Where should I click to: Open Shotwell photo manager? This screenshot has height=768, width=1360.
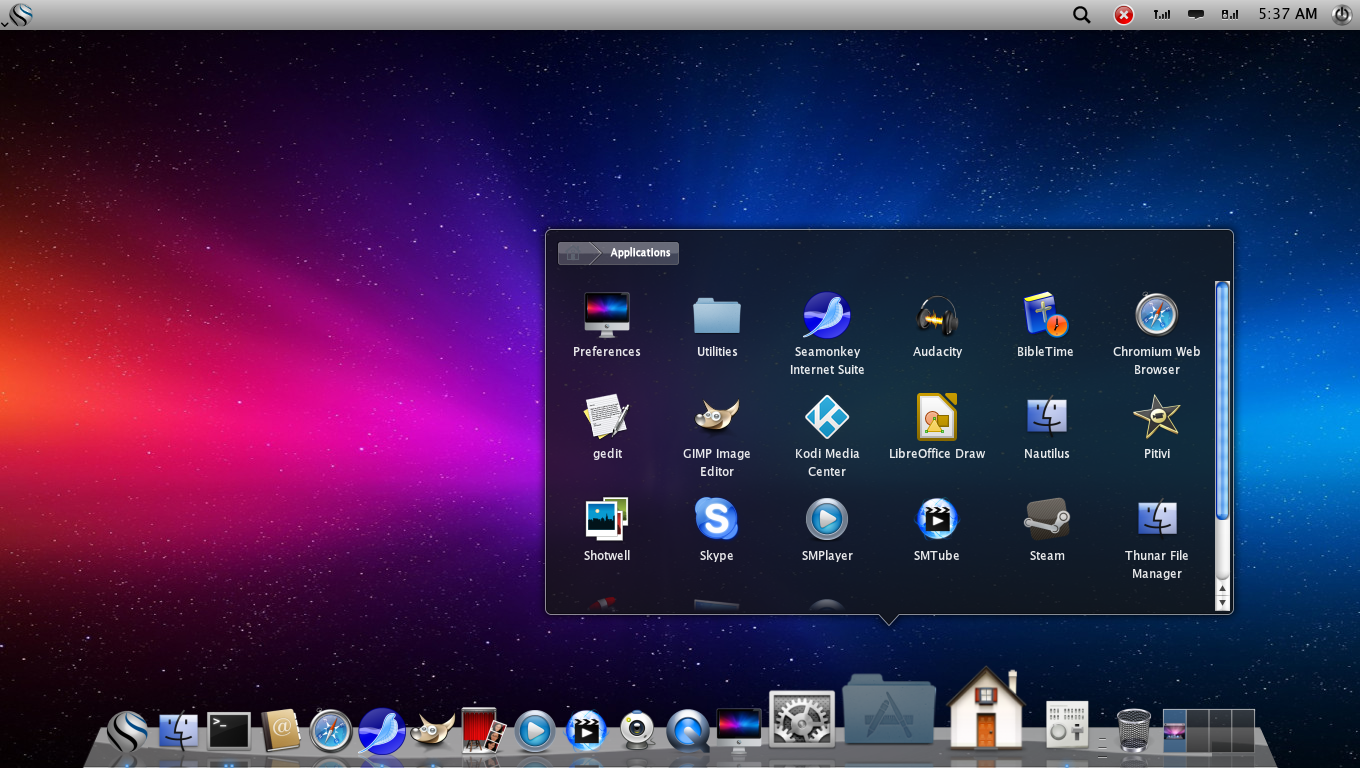click(x=607, y=529)
